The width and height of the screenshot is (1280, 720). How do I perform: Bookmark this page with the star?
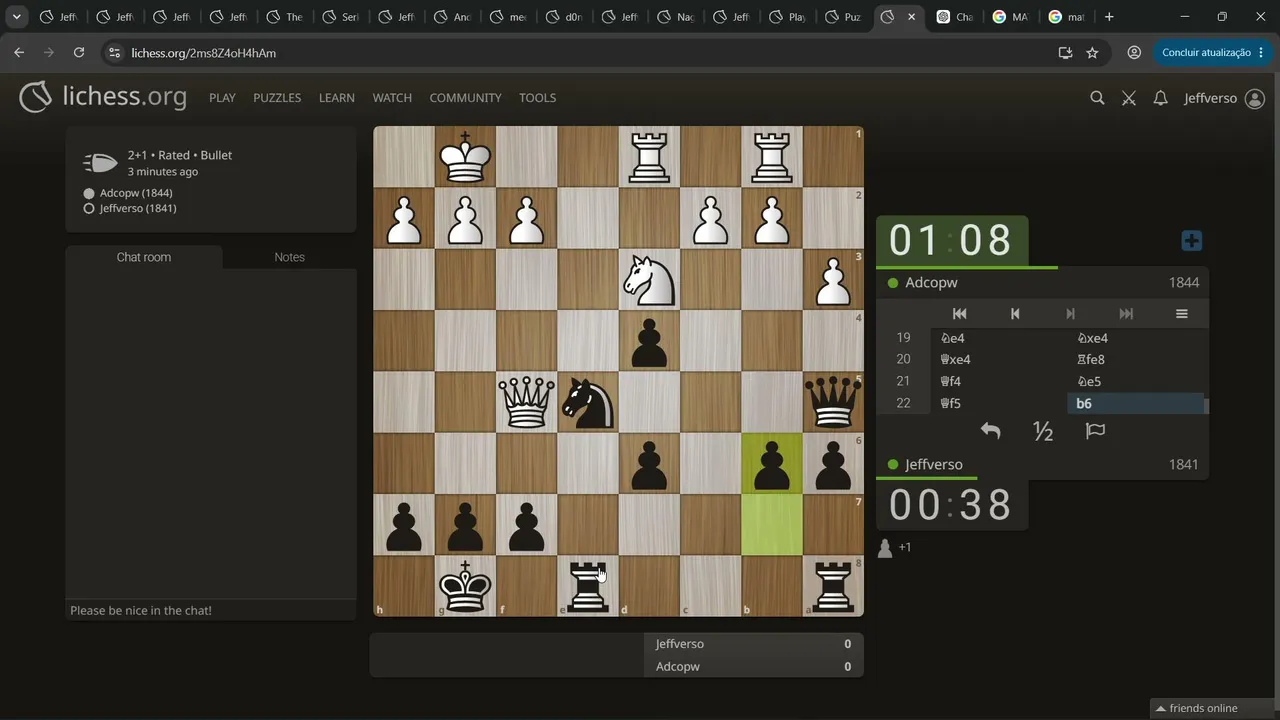1092,53
